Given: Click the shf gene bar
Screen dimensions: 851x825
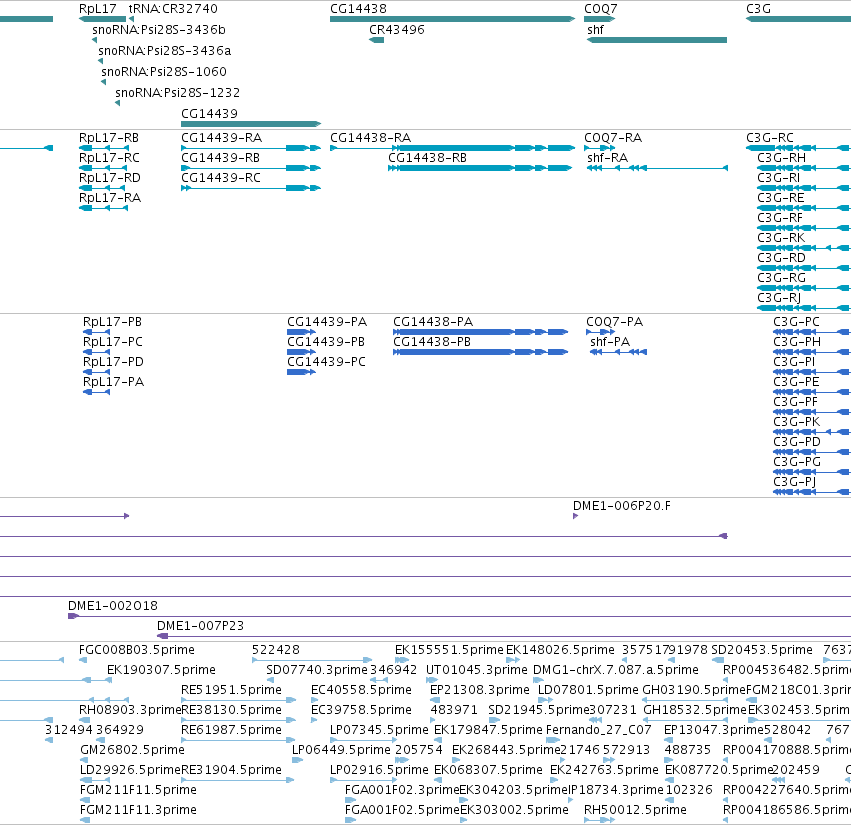Looking at the screenshot, I should click(x=657, y=40).
